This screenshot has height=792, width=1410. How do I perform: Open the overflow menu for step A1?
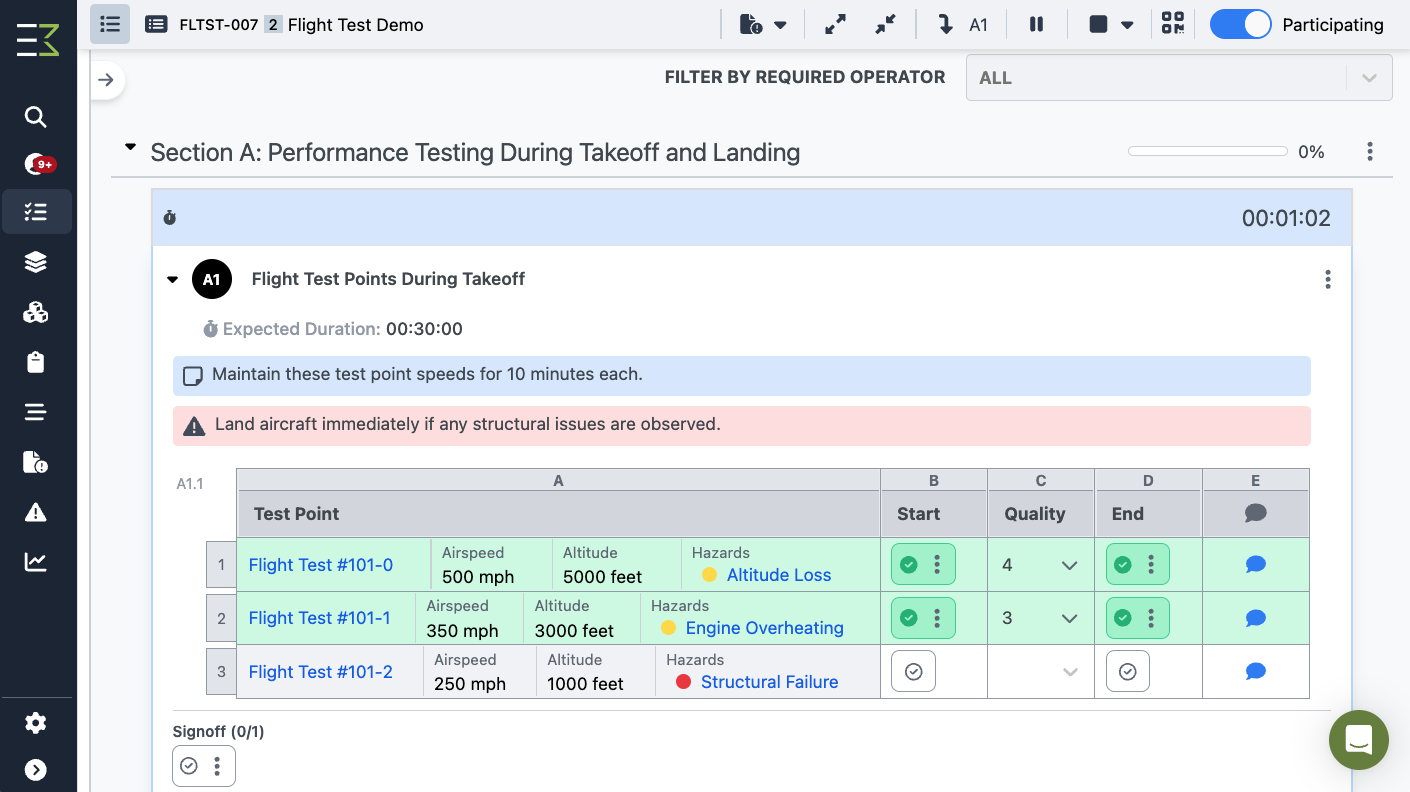pos(1328,280)
